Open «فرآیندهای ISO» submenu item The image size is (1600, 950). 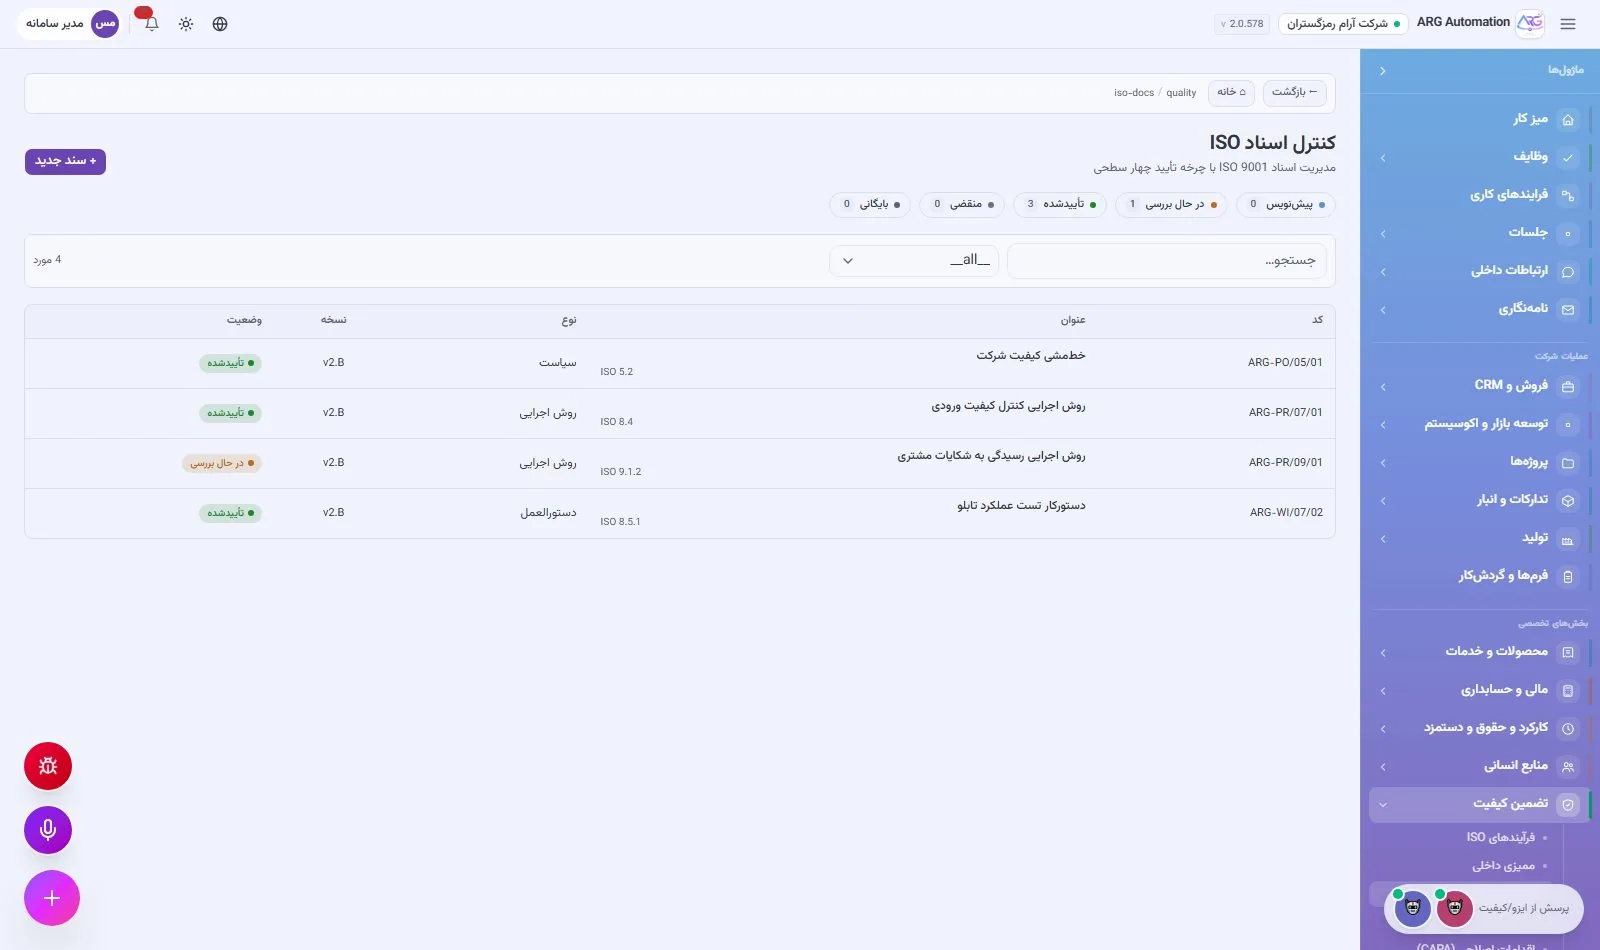coord(1500,838)
